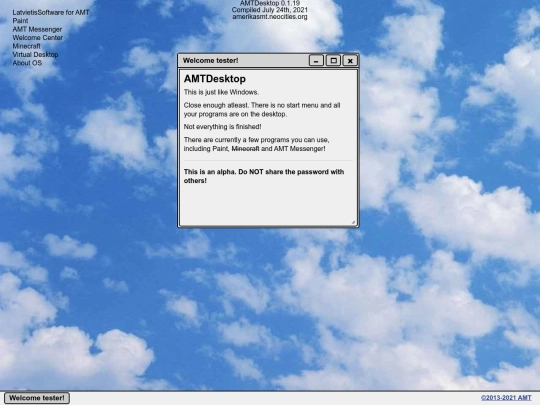Maximize the Welcome tester window
This screenshot has height=405, width=540.
point(333,61)
